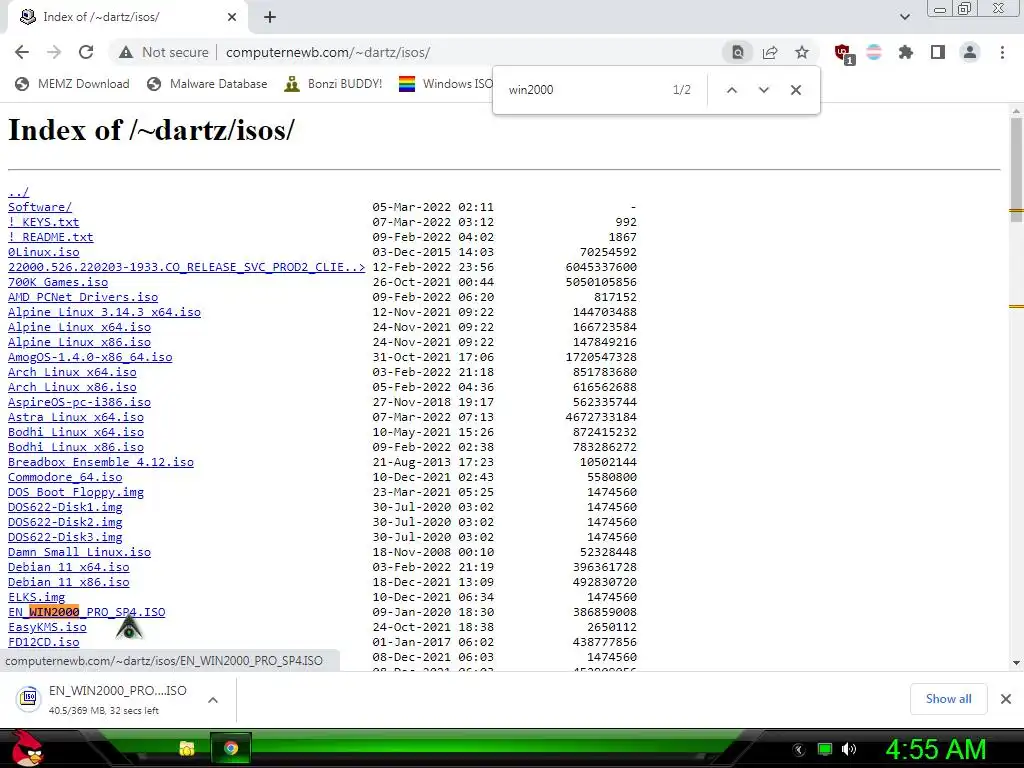Screen dimensions: 1024x768
Task: Open Bonzi BUDDY! bookmark
Action: 333,84
